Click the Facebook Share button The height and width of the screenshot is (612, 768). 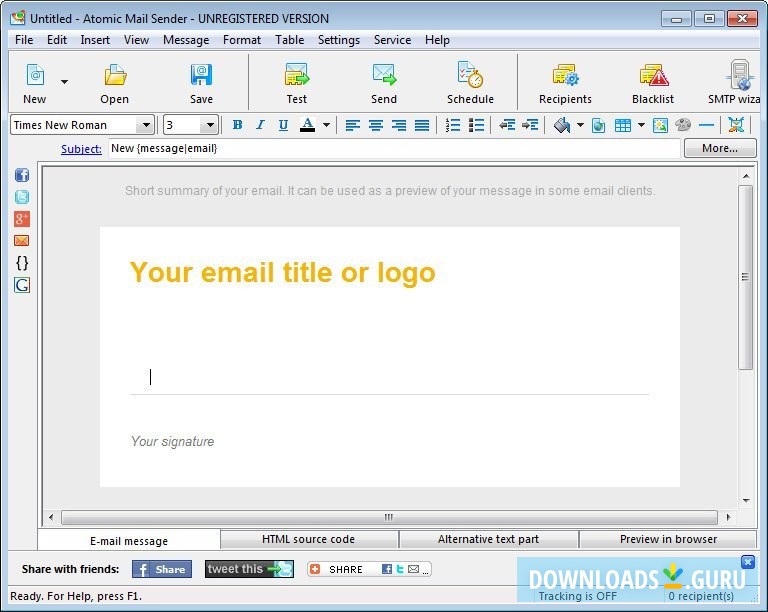162,569
